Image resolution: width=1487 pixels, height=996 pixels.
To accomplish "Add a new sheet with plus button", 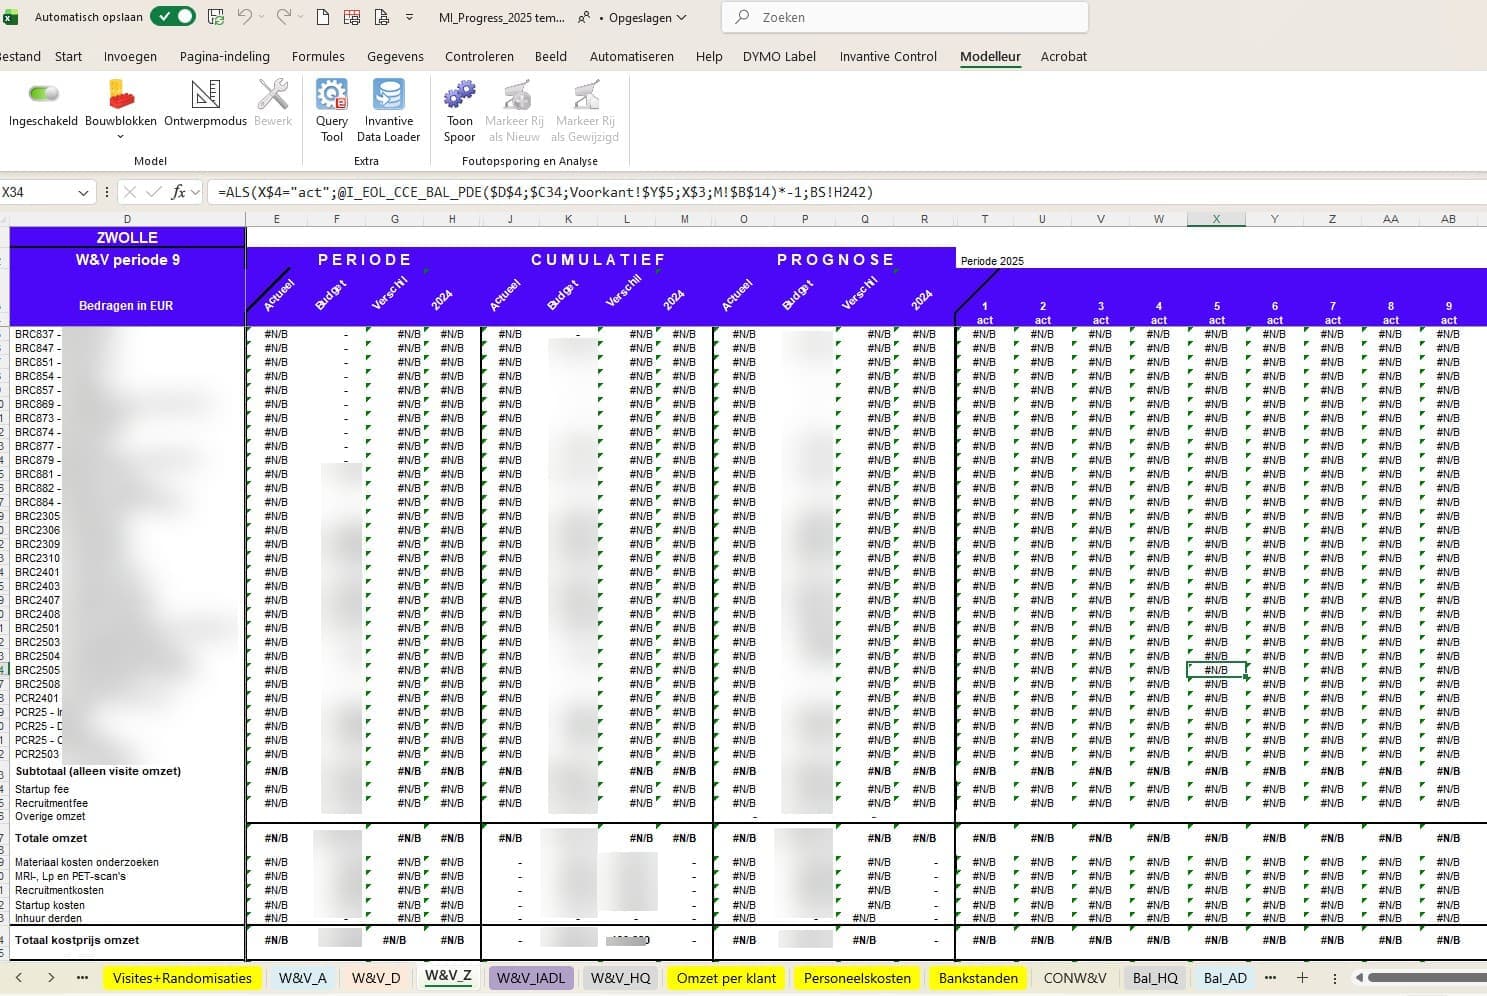I will click(x=1302, y=978).
